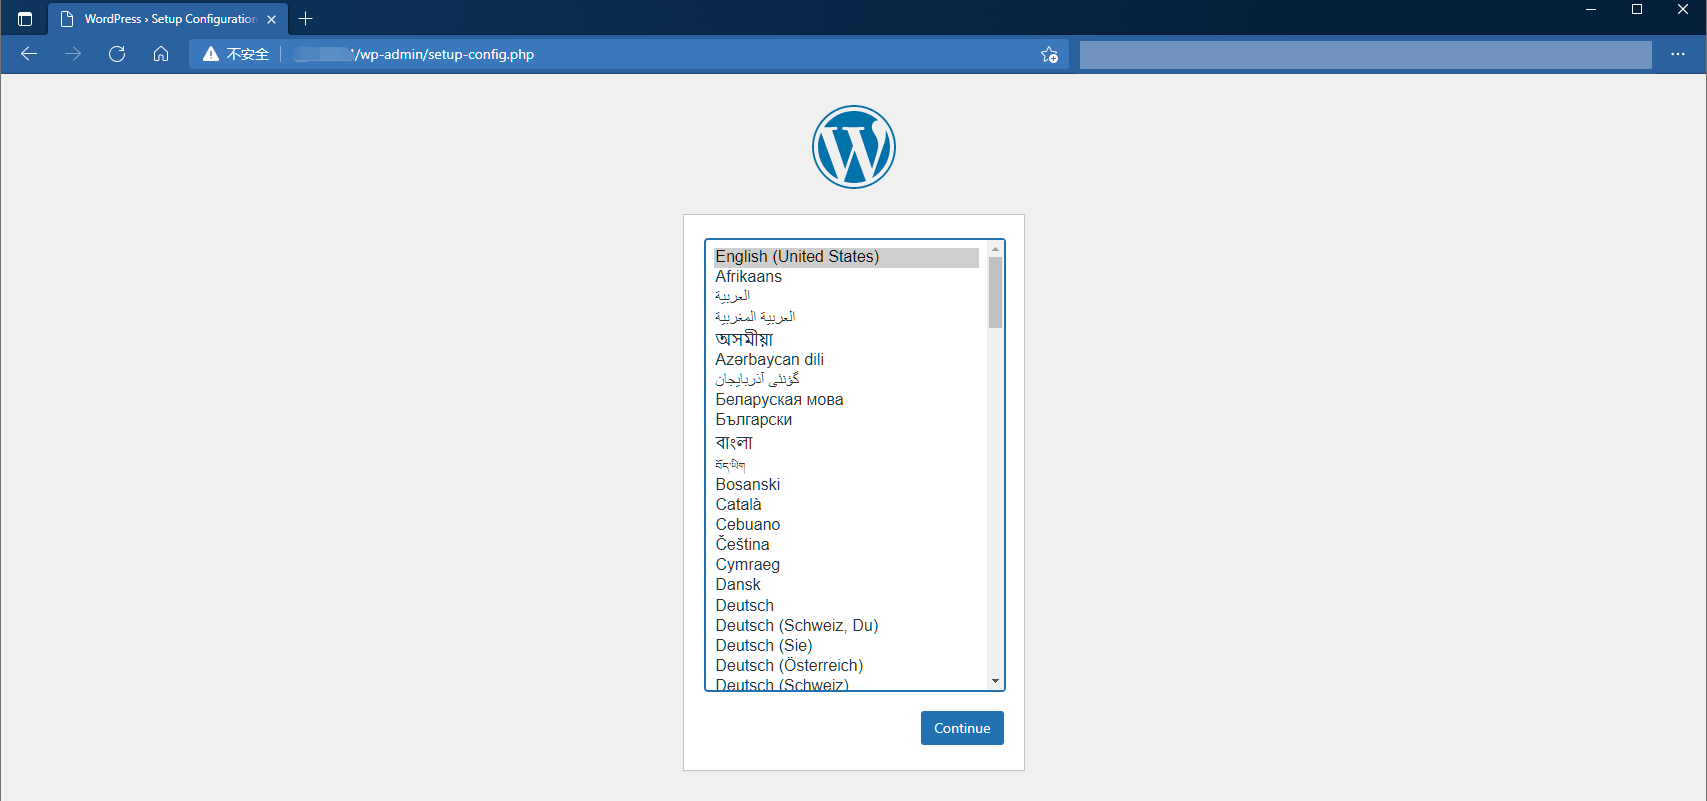Click language list scroll up arrow
The width and height of the screenshot is (1707, 801).
pos(995,249)
